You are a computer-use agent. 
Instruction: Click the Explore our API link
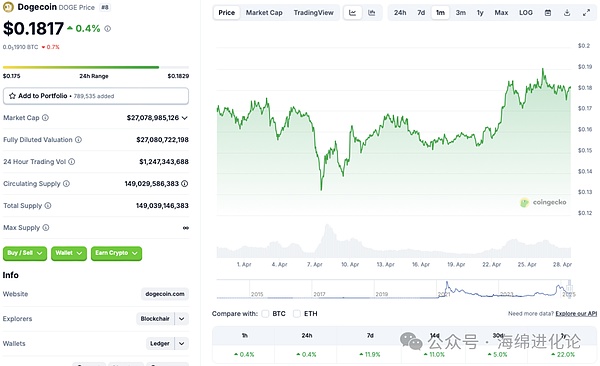coord(576,314)
